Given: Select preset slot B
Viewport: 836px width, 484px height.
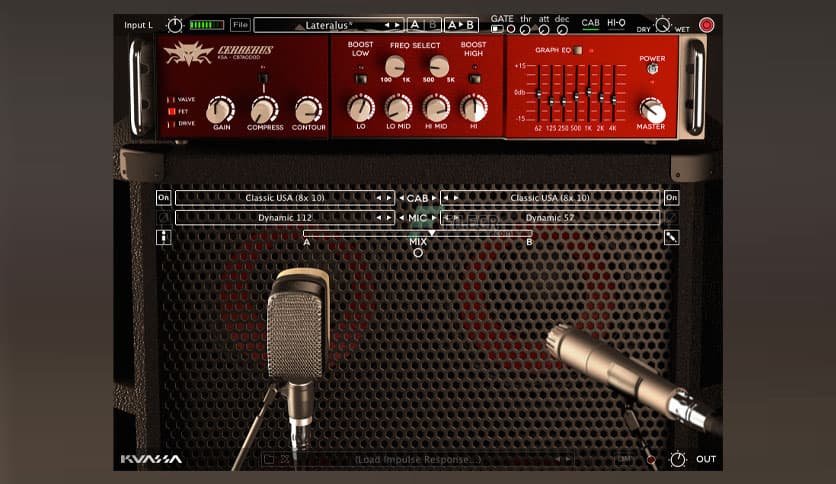Looking at the screenshot, I should pos(432,25).
